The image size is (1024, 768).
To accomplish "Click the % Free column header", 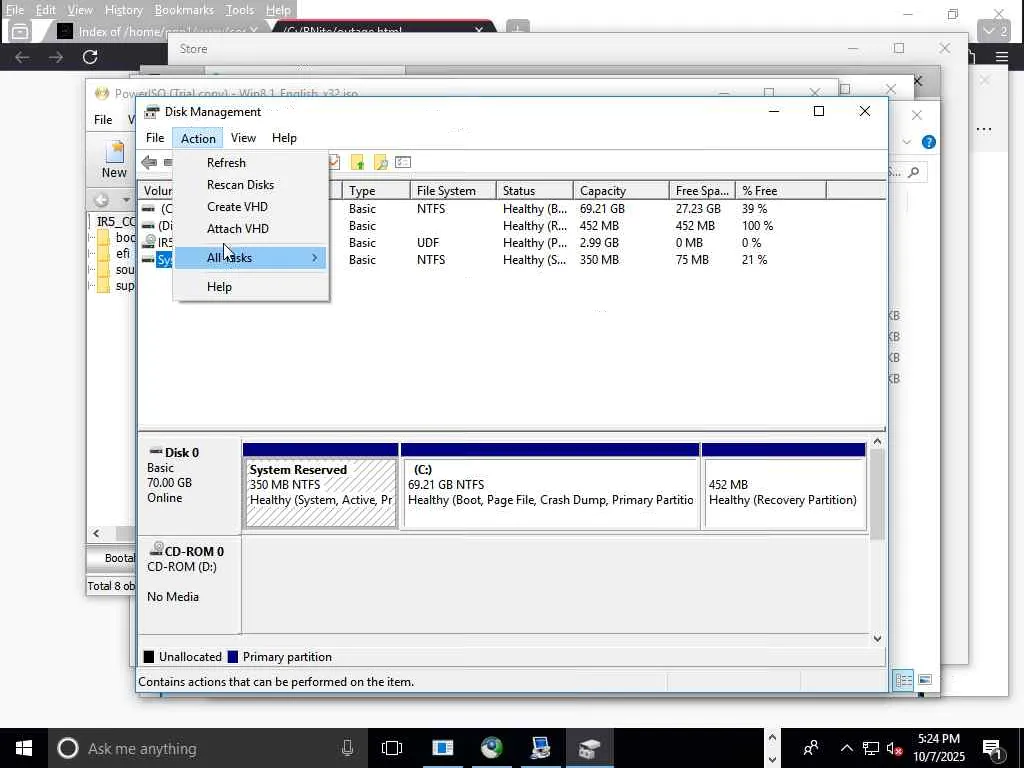I will [x=781, y=191].
